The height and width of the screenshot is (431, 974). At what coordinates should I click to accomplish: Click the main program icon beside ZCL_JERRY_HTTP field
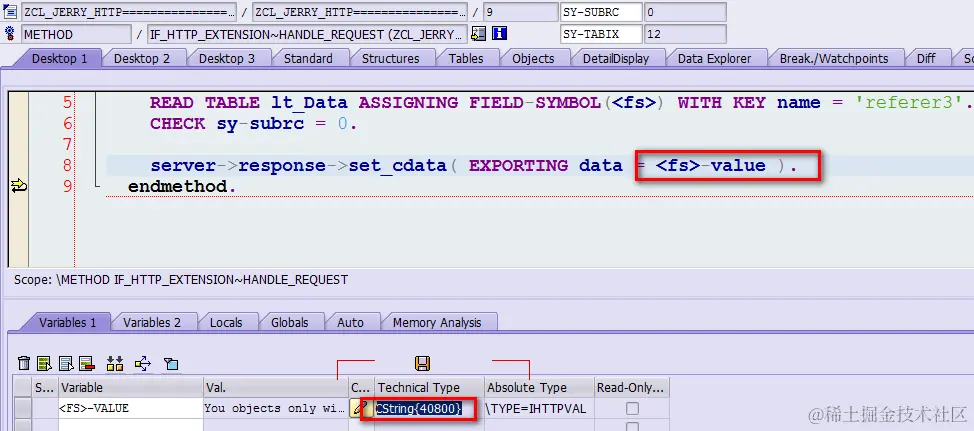[10, 11]
